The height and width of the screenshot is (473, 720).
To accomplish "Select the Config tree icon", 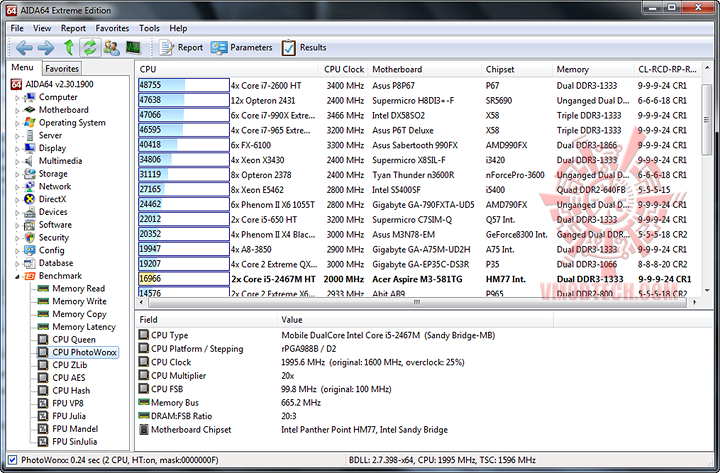I will point(30,250).
